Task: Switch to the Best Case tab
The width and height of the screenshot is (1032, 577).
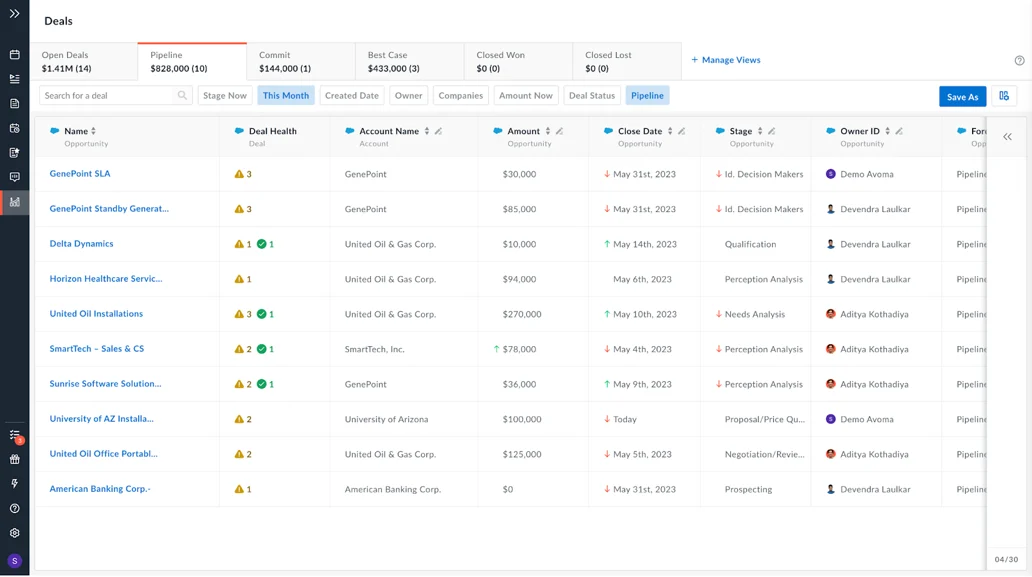Action: pyautogui.click(x=409, y=61)
